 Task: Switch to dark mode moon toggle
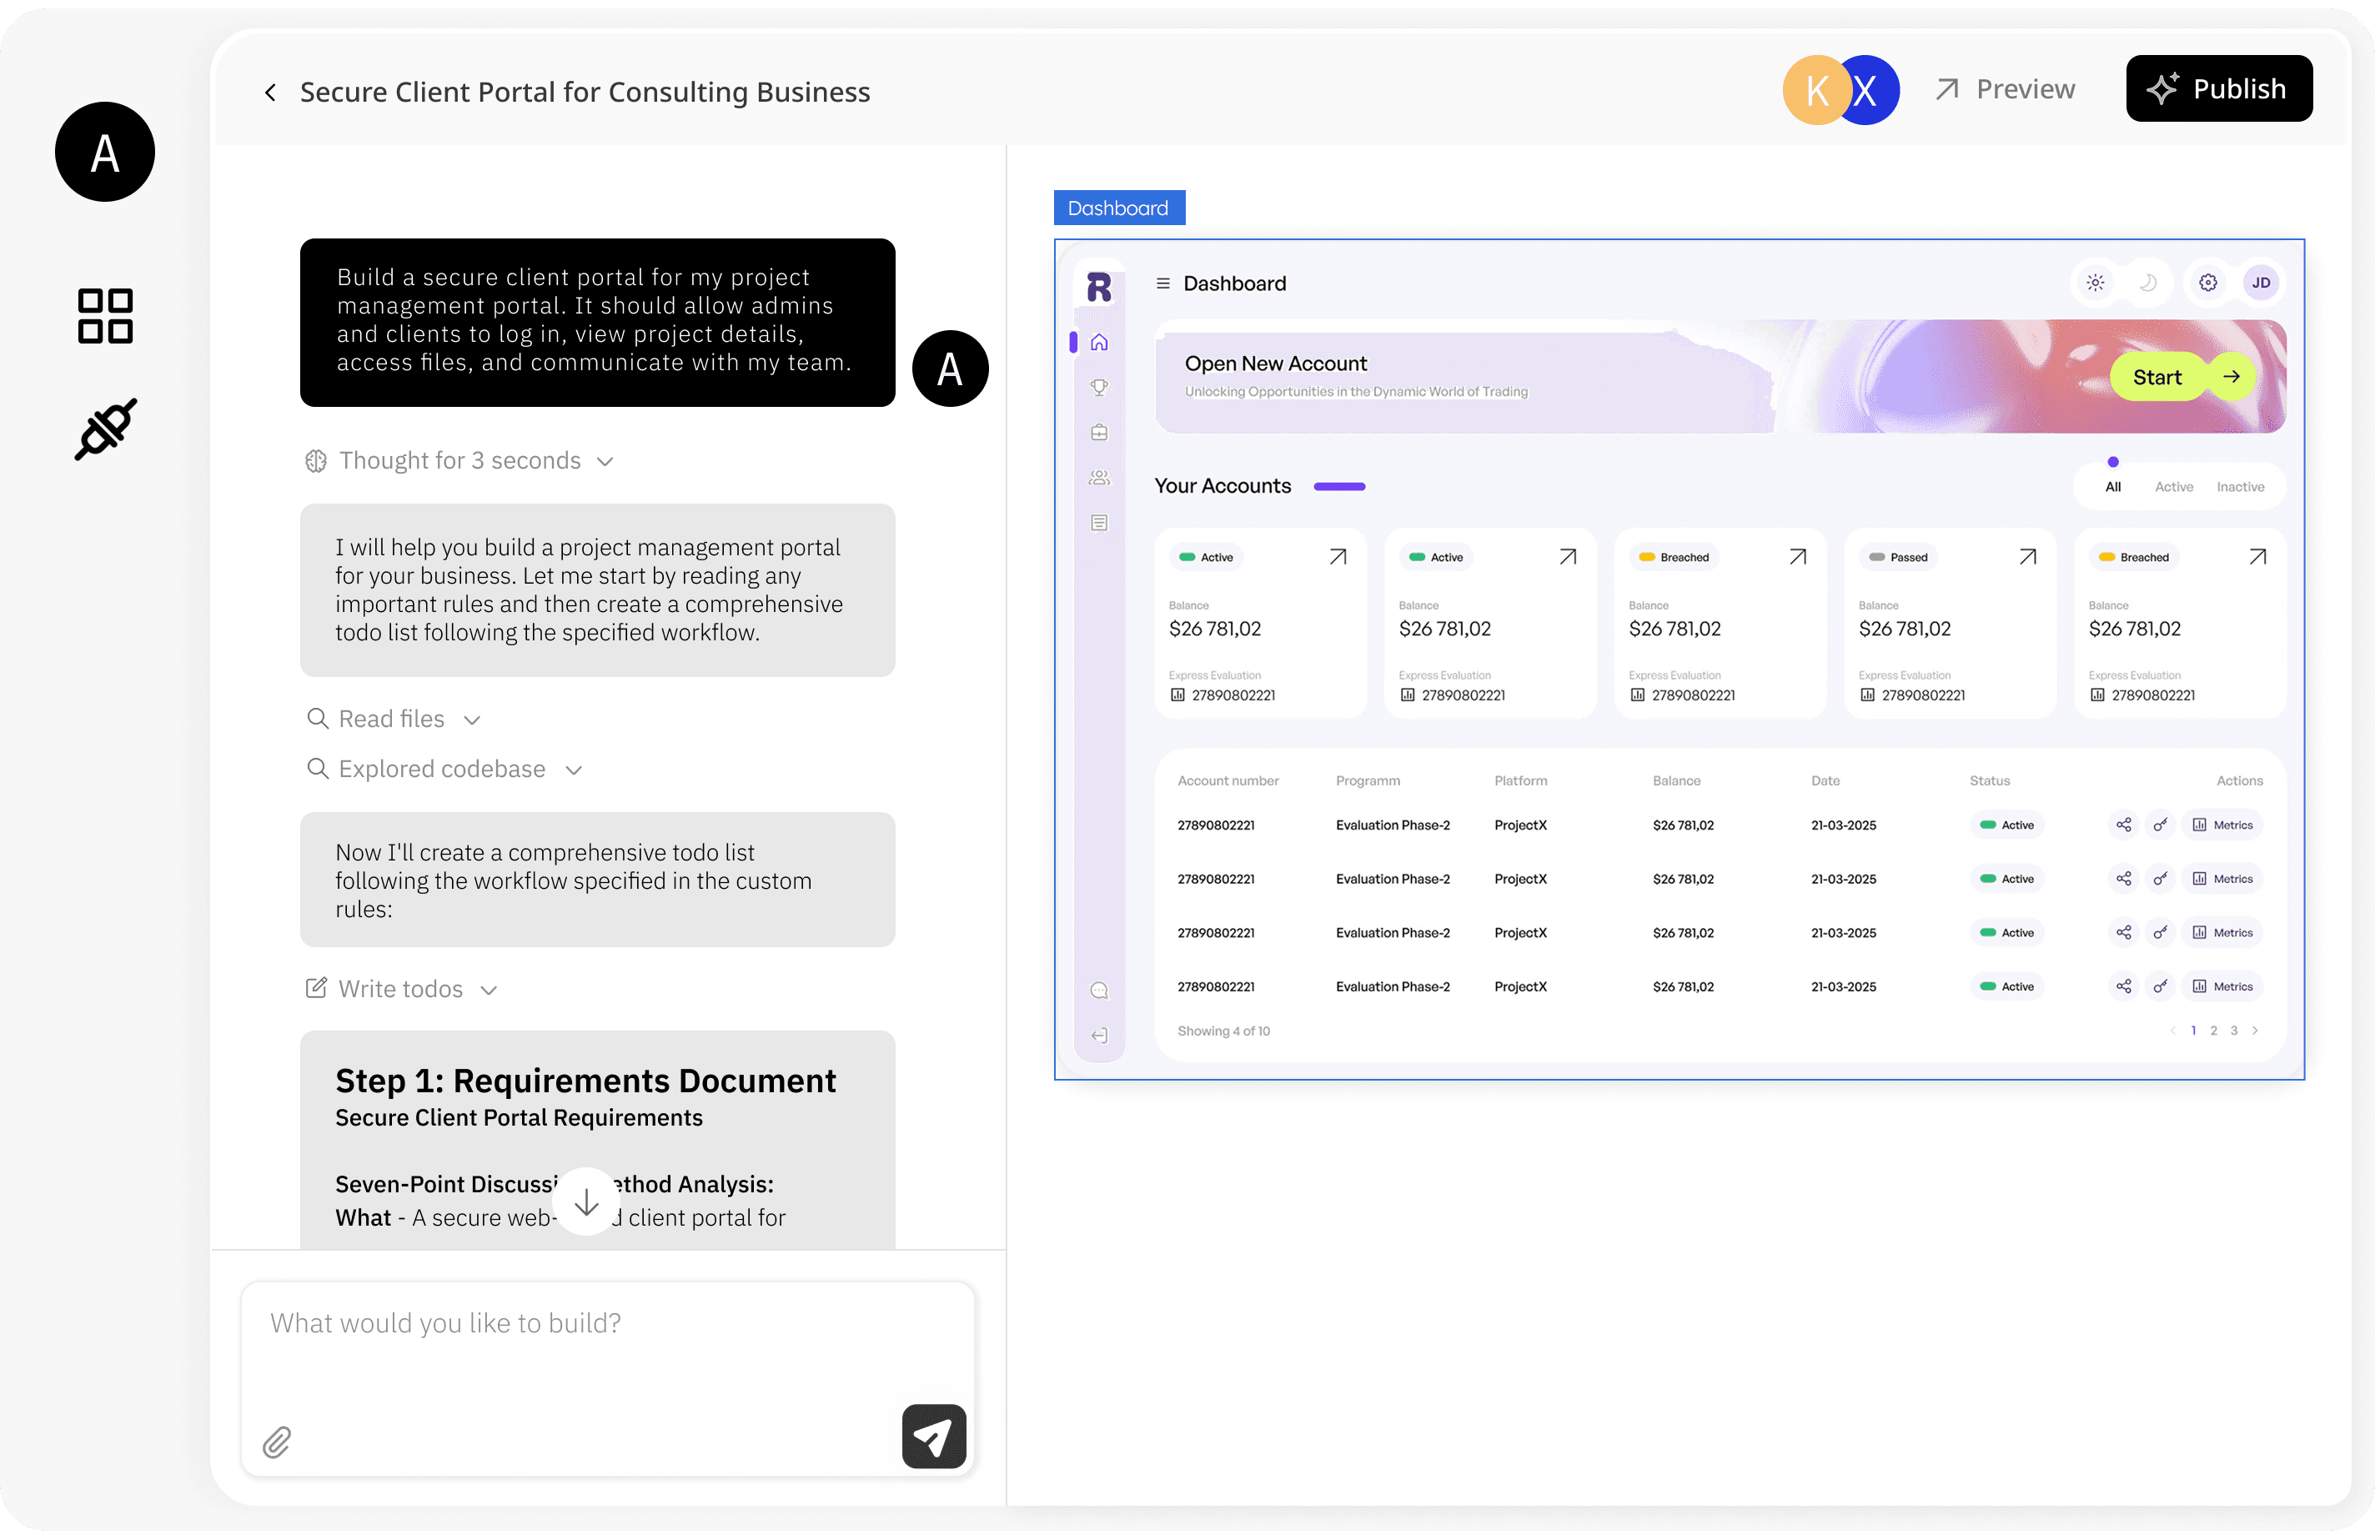(2148, 283)
